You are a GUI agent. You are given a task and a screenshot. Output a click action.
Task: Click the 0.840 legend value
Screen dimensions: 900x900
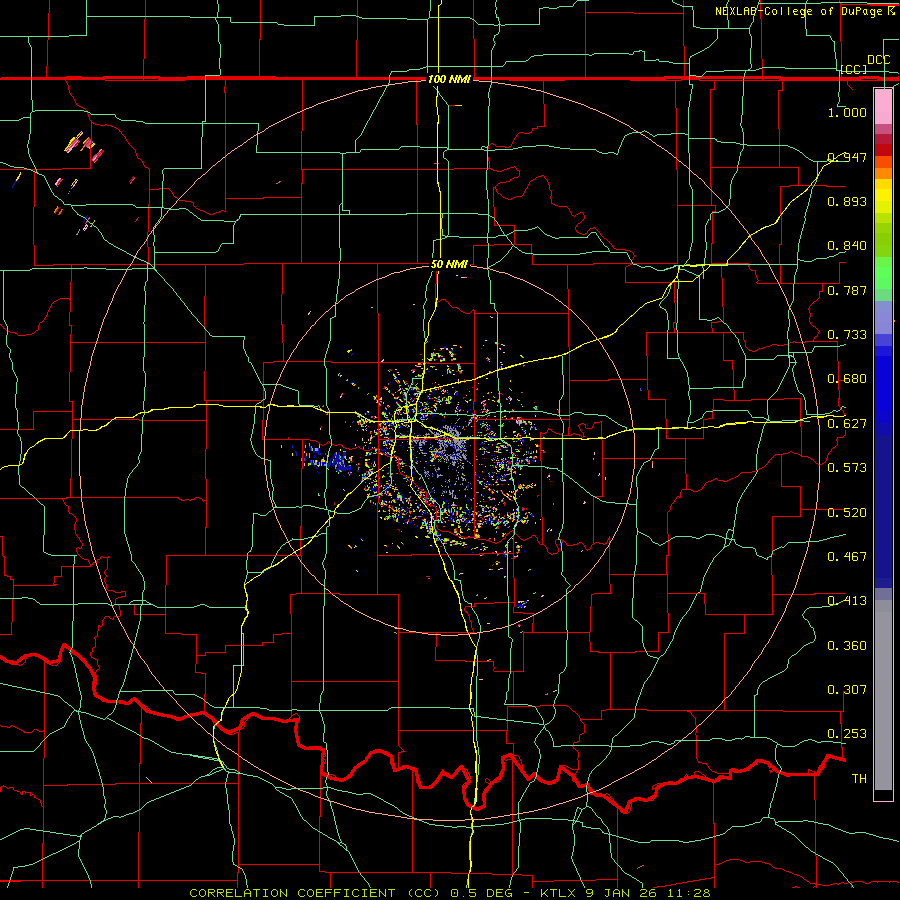coord(847,246)
